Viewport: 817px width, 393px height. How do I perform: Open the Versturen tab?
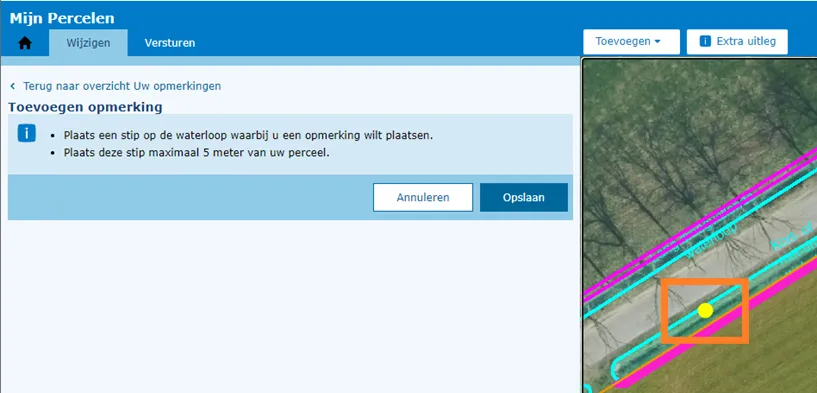[x=170, y=43]
